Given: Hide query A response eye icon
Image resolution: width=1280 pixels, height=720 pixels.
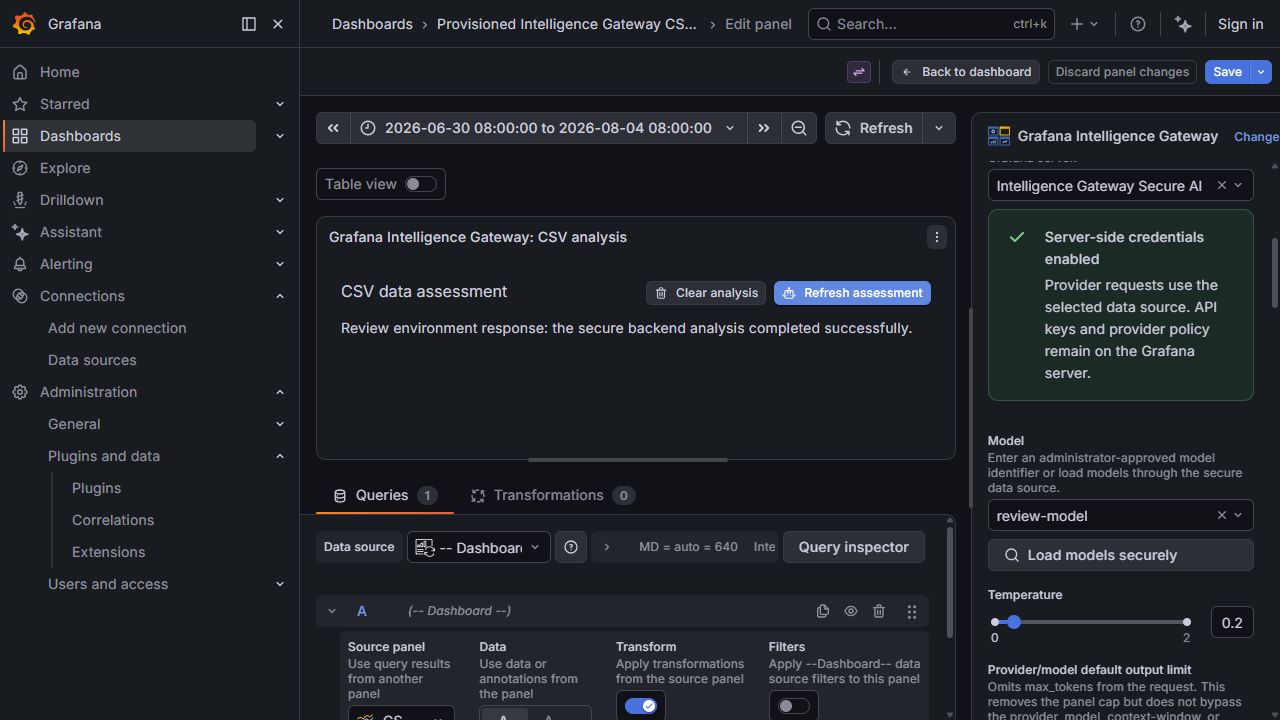Looking at the screenshot, I should tap(851, 611).
